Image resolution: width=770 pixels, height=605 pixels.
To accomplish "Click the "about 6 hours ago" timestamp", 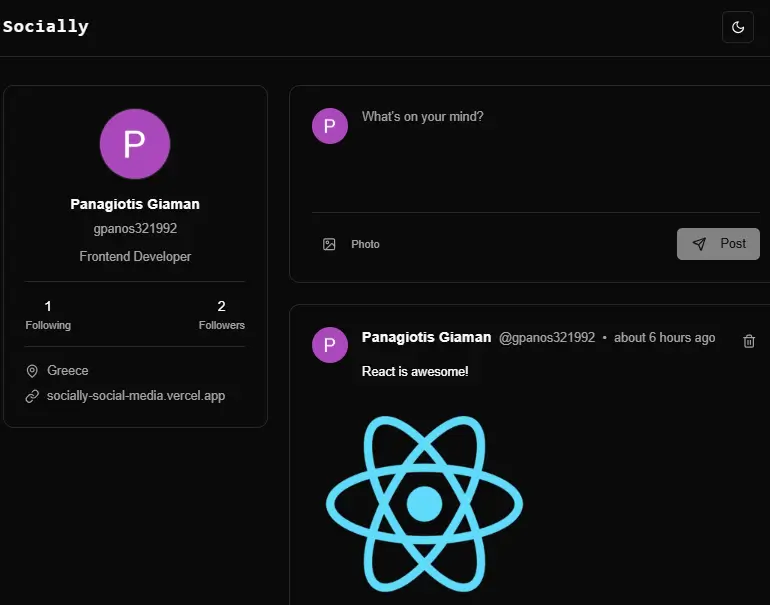I will pyautogui.click(x=664, y=338).
